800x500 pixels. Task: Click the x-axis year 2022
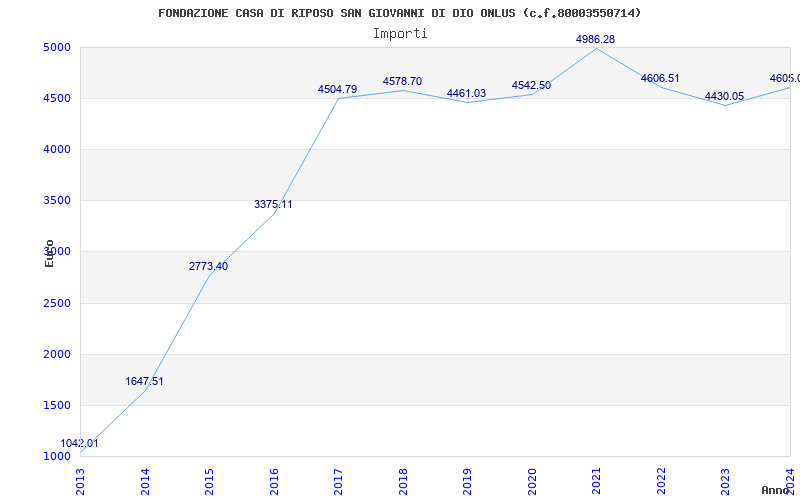point(661,482)
